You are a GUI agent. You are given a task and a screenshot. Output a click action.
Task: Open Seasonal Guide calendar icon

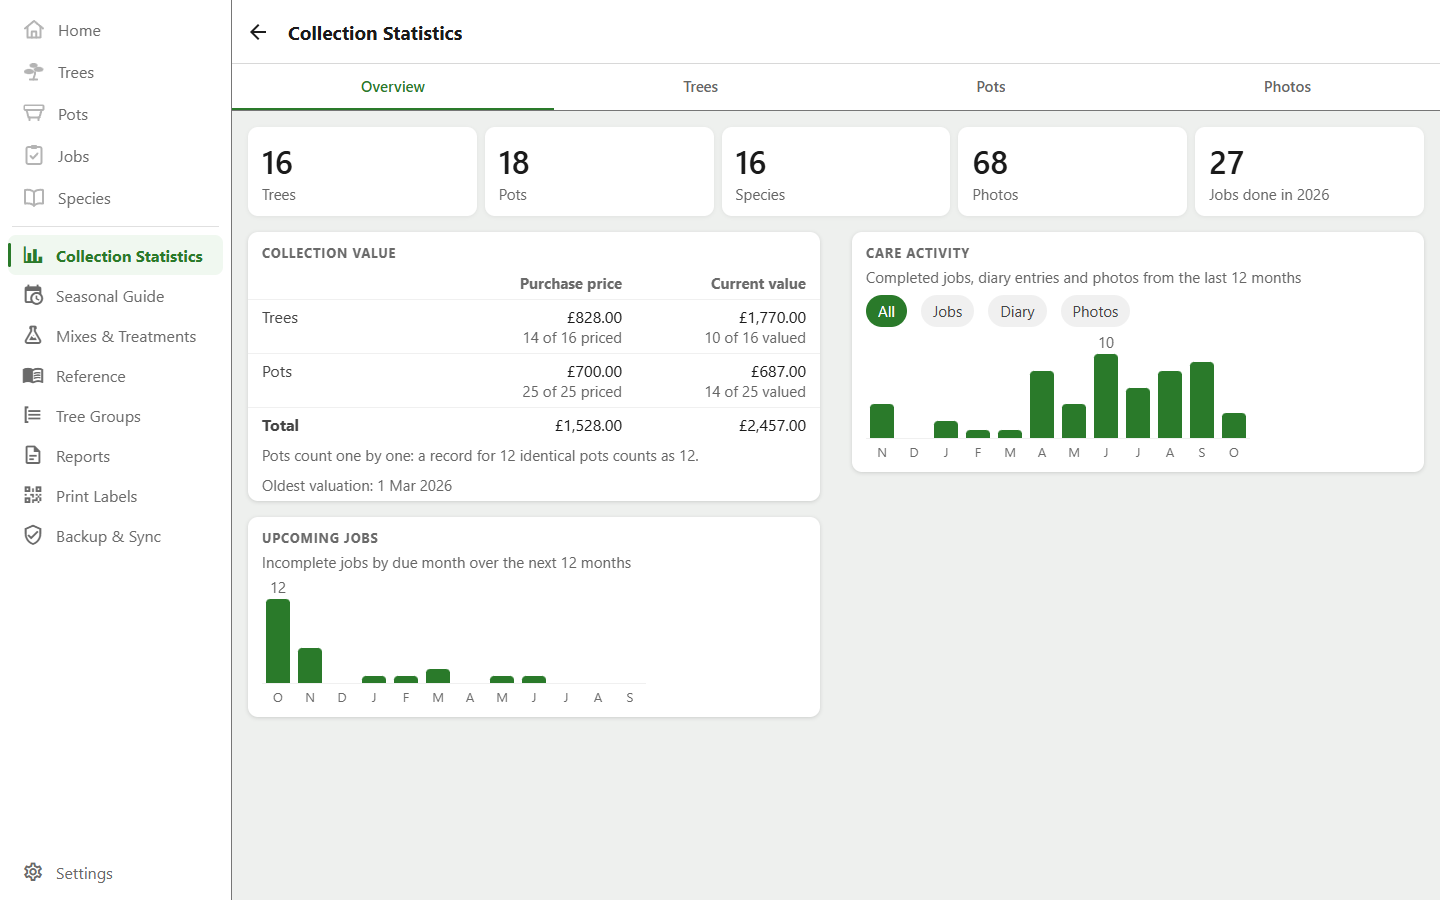click(33, 296)
